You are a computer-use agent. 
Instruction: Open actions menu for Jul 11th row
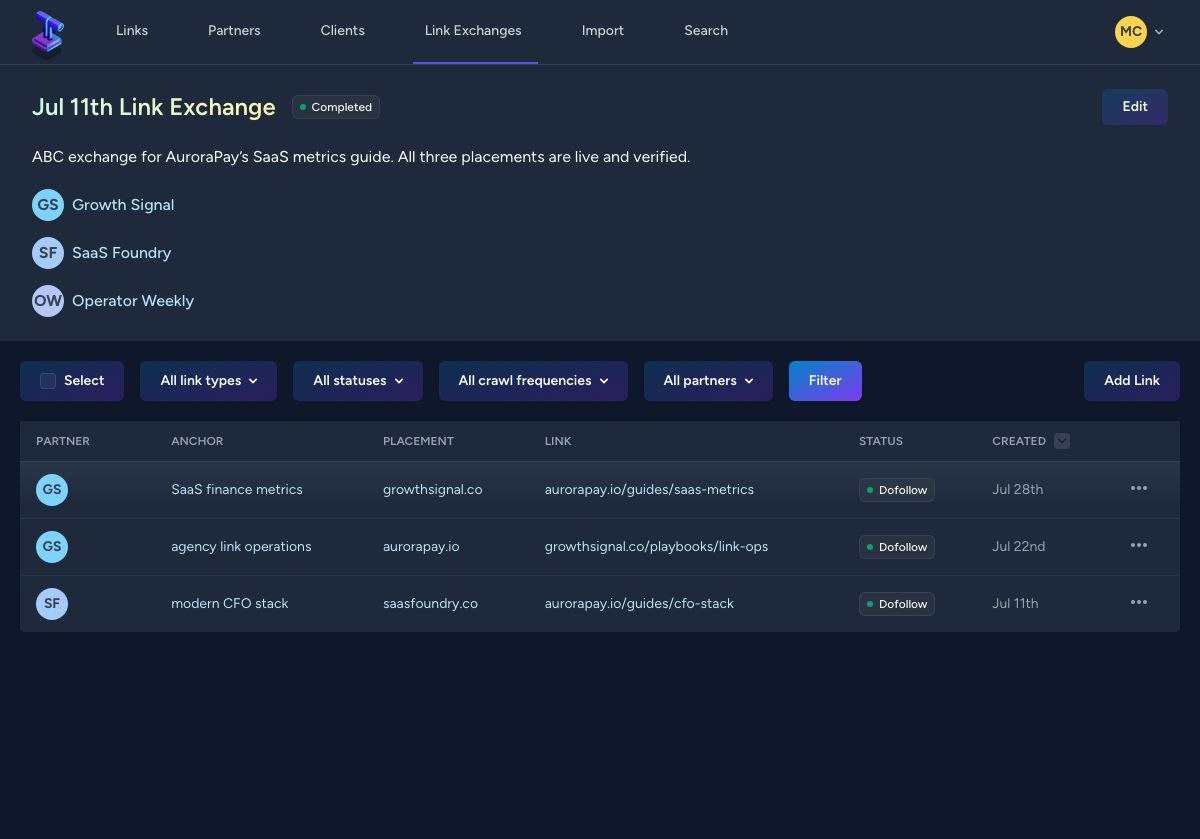click(x=1139, y=603)
